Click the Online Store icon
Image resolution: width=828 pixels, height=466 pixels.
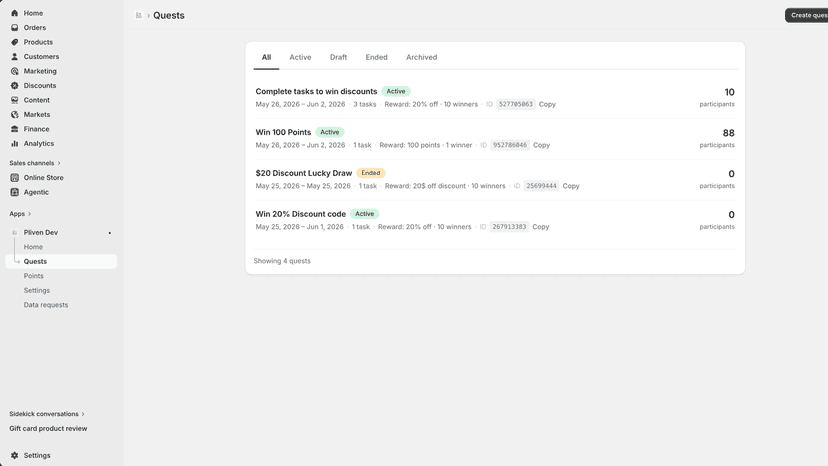point(14,178)
